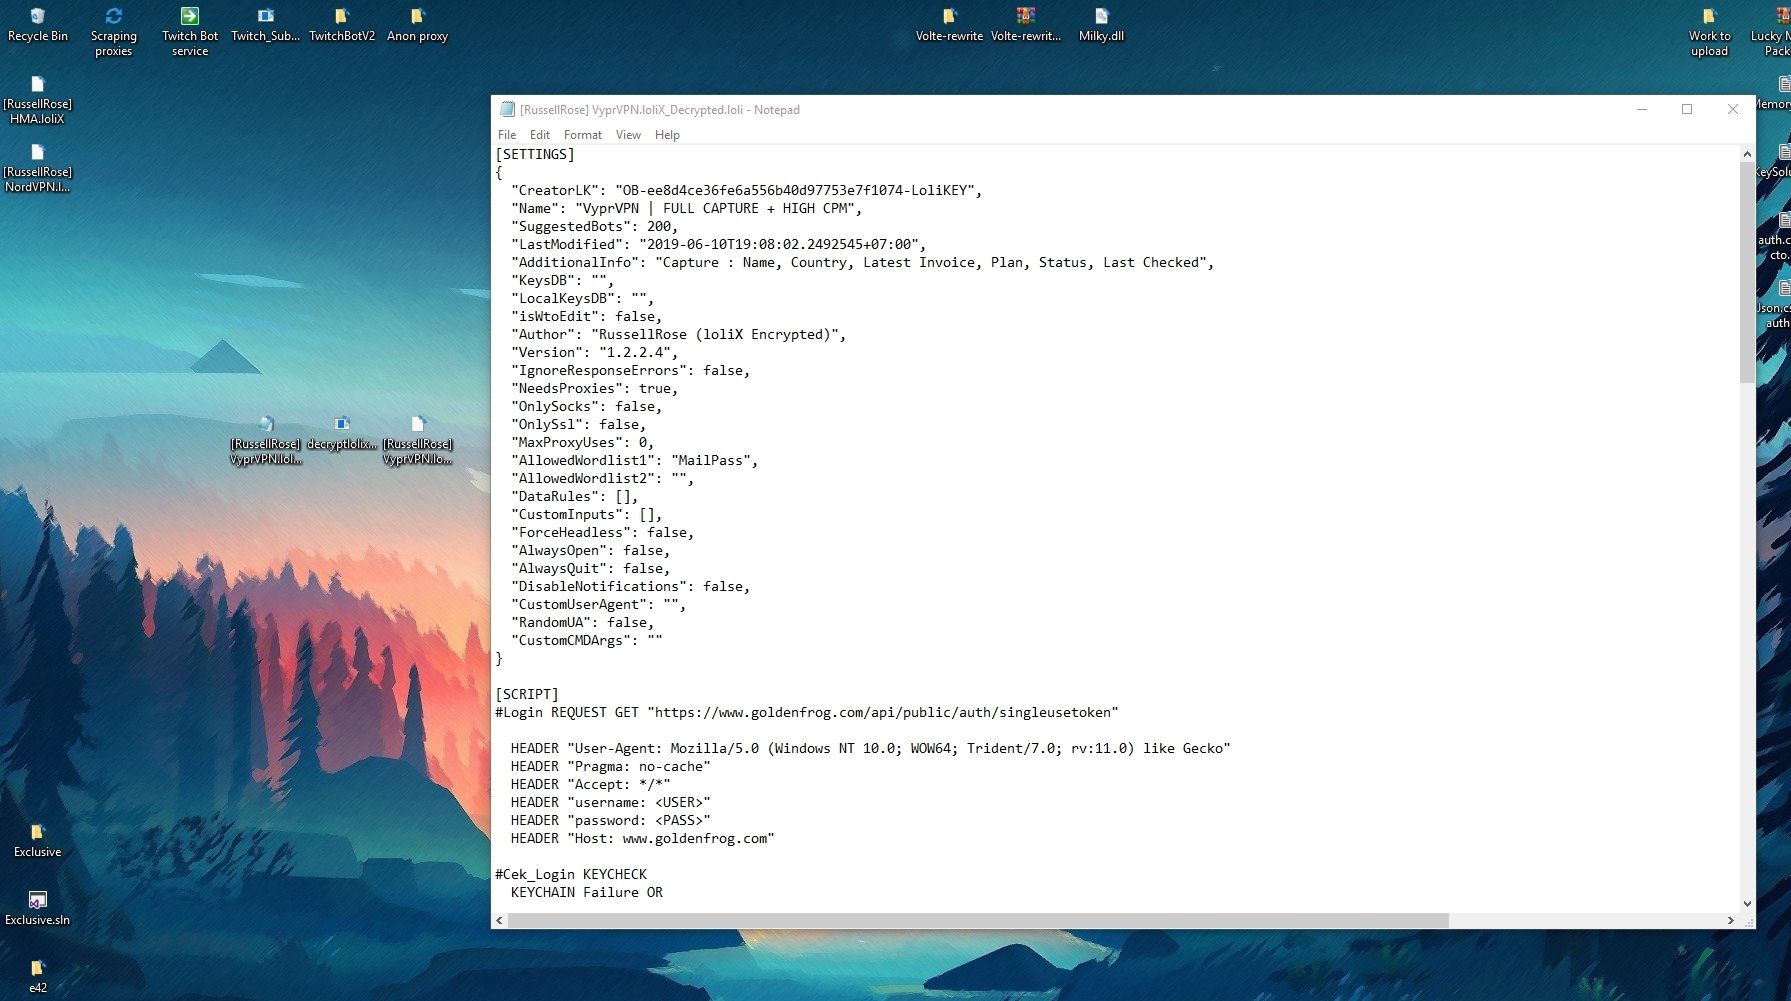Click the "DisableNotifications": false line
The width and height of the screenshot is (1791, 1001).
tap(630, 586)
